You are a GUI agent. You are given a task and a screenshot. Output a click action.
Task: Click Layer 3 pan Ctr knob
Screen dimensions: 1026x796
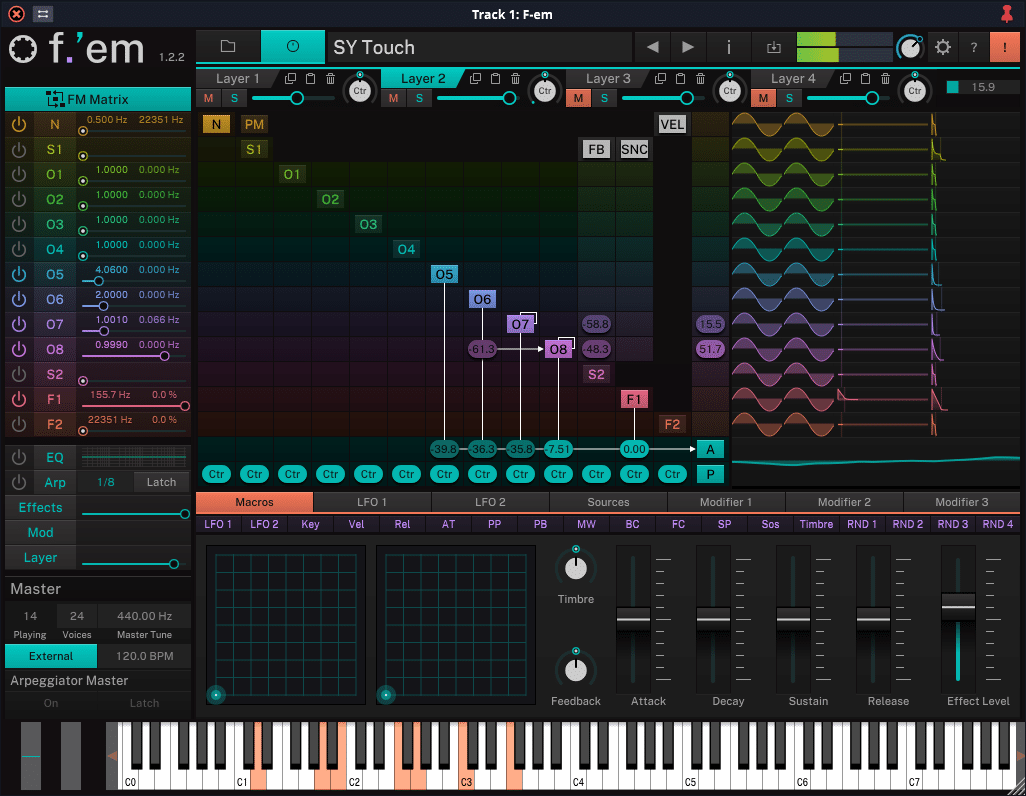coord(730,91)
